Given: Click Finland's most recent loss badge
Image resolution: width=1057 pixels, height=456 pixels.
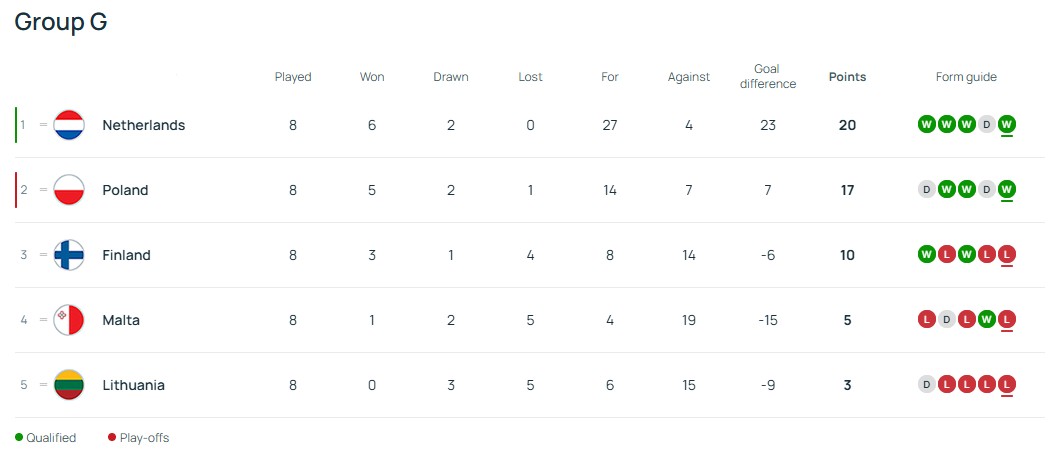Looking at the screenshot, I should (x=1007, y=255).
